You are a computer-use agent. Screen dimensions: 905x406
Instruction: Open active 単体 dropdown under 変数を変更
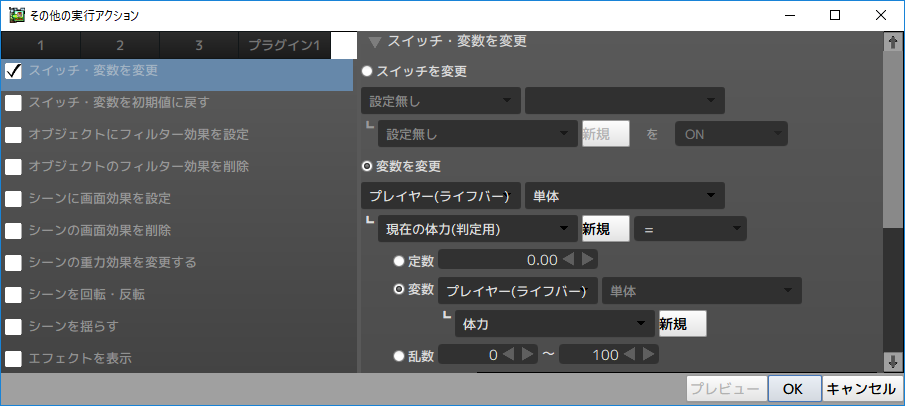tap(624, 196)
